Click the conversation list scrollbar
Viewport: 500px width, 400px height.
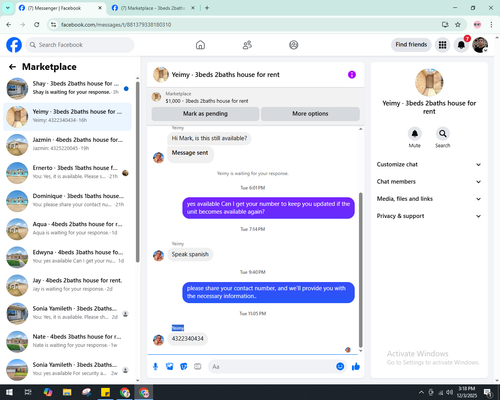[137, 172]
